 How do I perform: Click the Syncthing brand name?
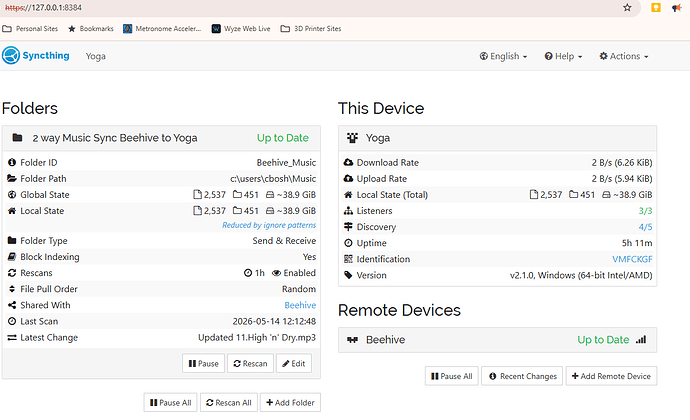46,55
